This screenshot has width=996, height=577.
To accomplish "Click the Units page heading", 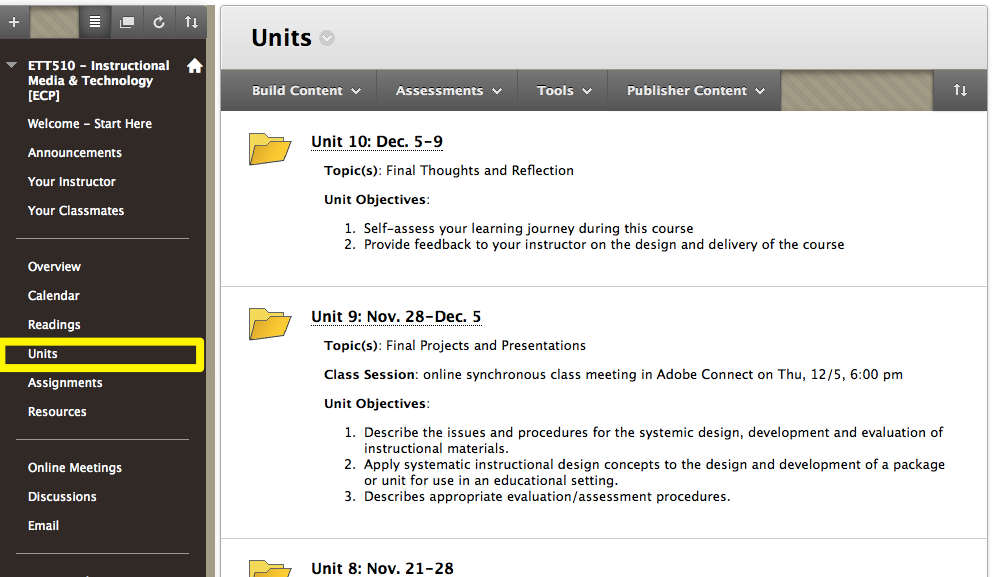I will coord(281,38).
